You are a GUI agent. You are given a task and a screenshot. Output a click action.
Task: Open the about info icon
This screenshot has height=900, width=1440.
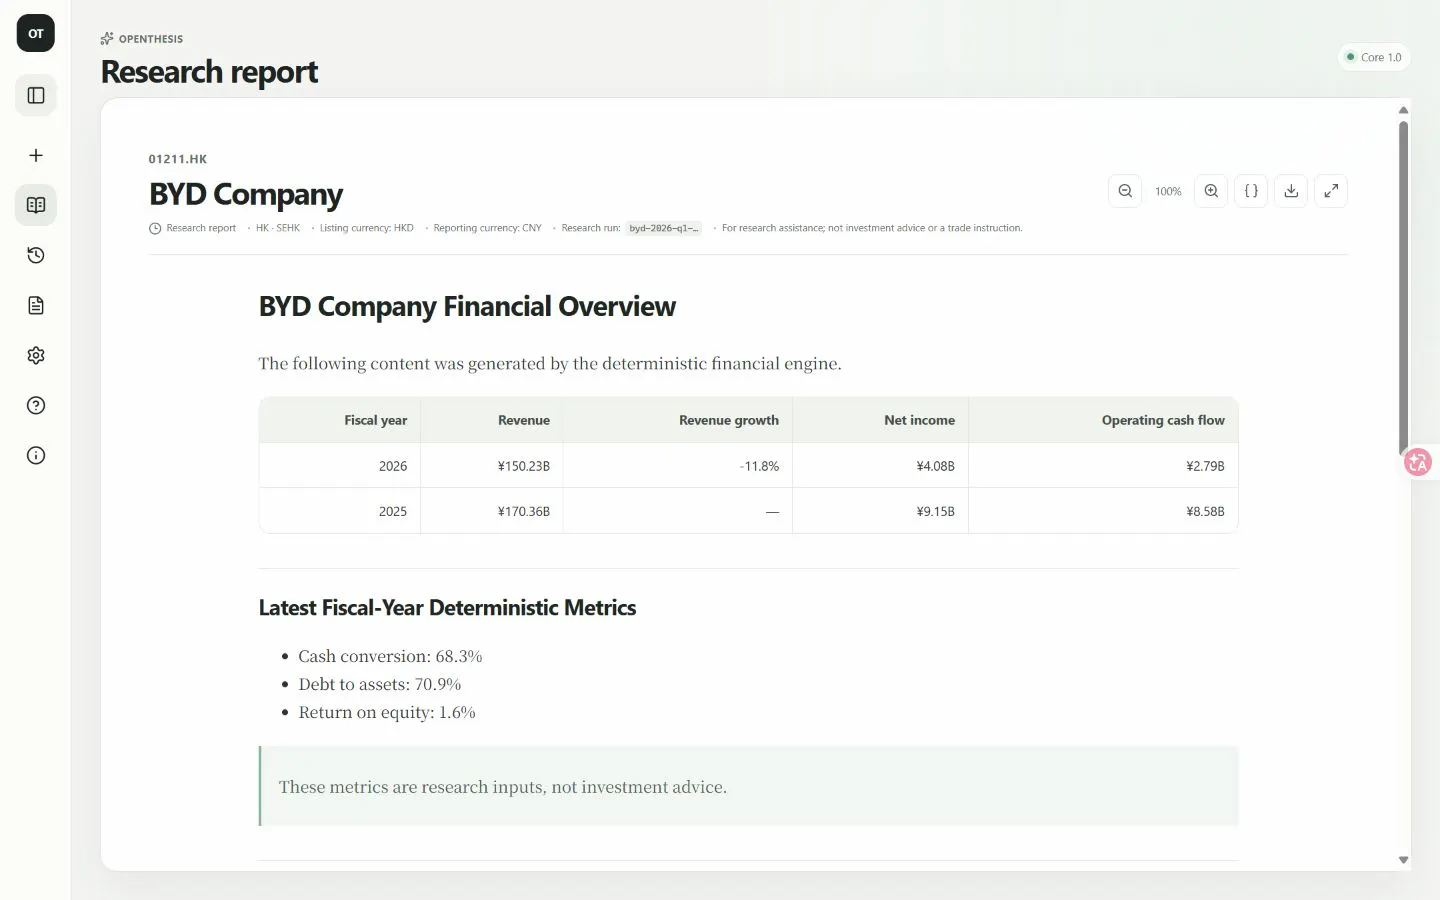pyautogui.click(x=36, y=455)
